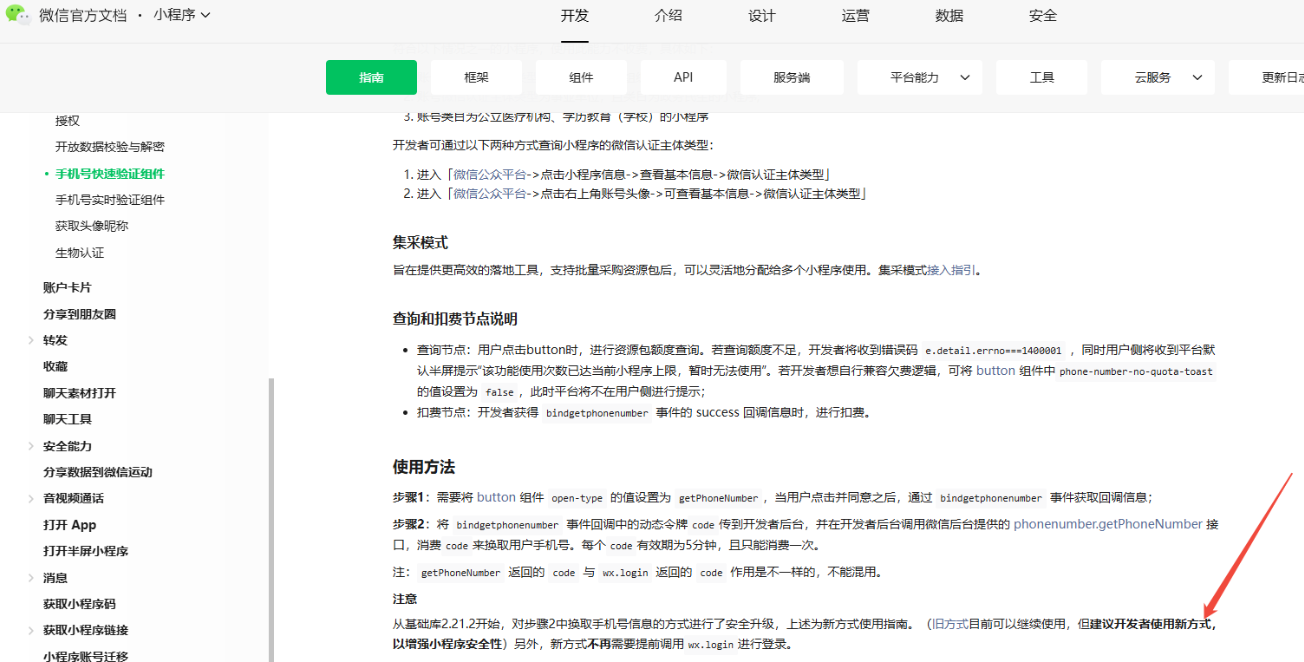Open button link in 步骤1
This screenshot has height=662, width=1304.
click(x=496, y=497)
